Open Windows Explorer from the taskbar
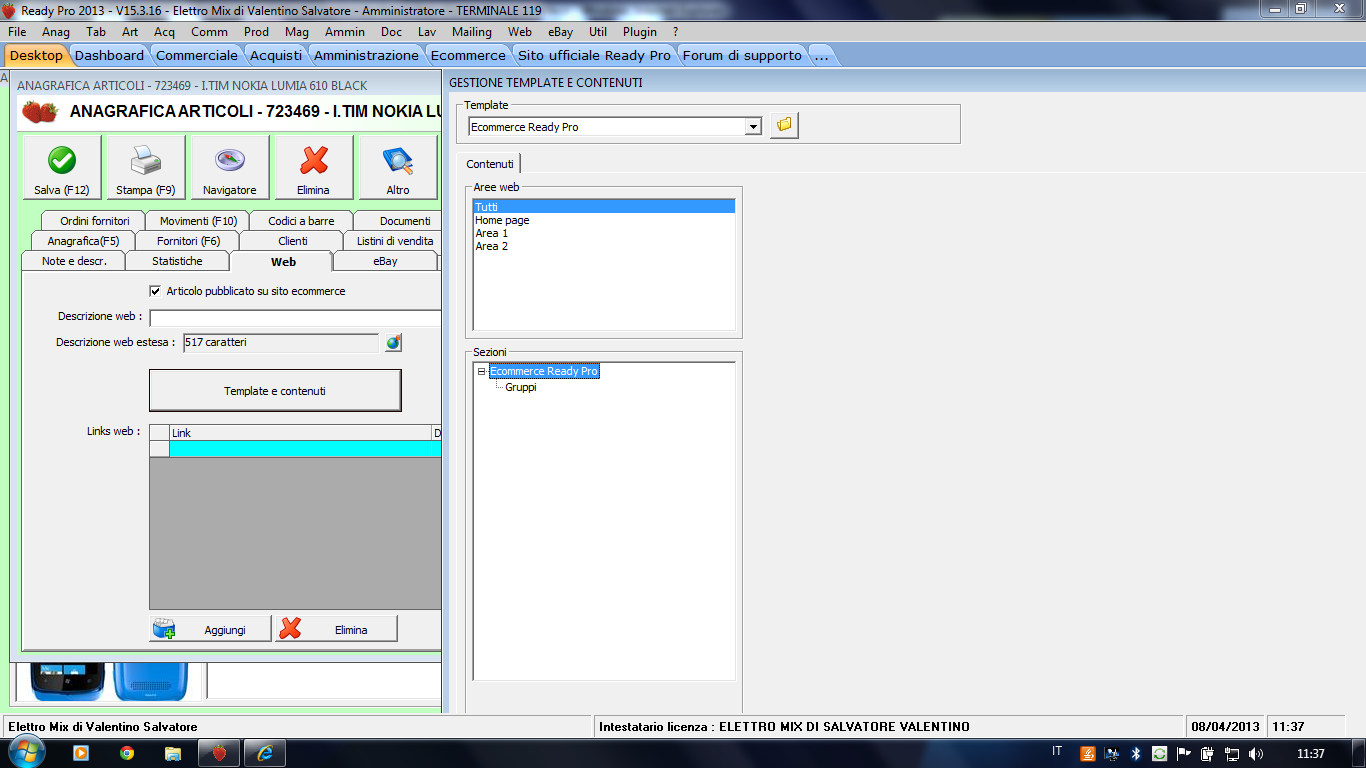 click(173, 753)
